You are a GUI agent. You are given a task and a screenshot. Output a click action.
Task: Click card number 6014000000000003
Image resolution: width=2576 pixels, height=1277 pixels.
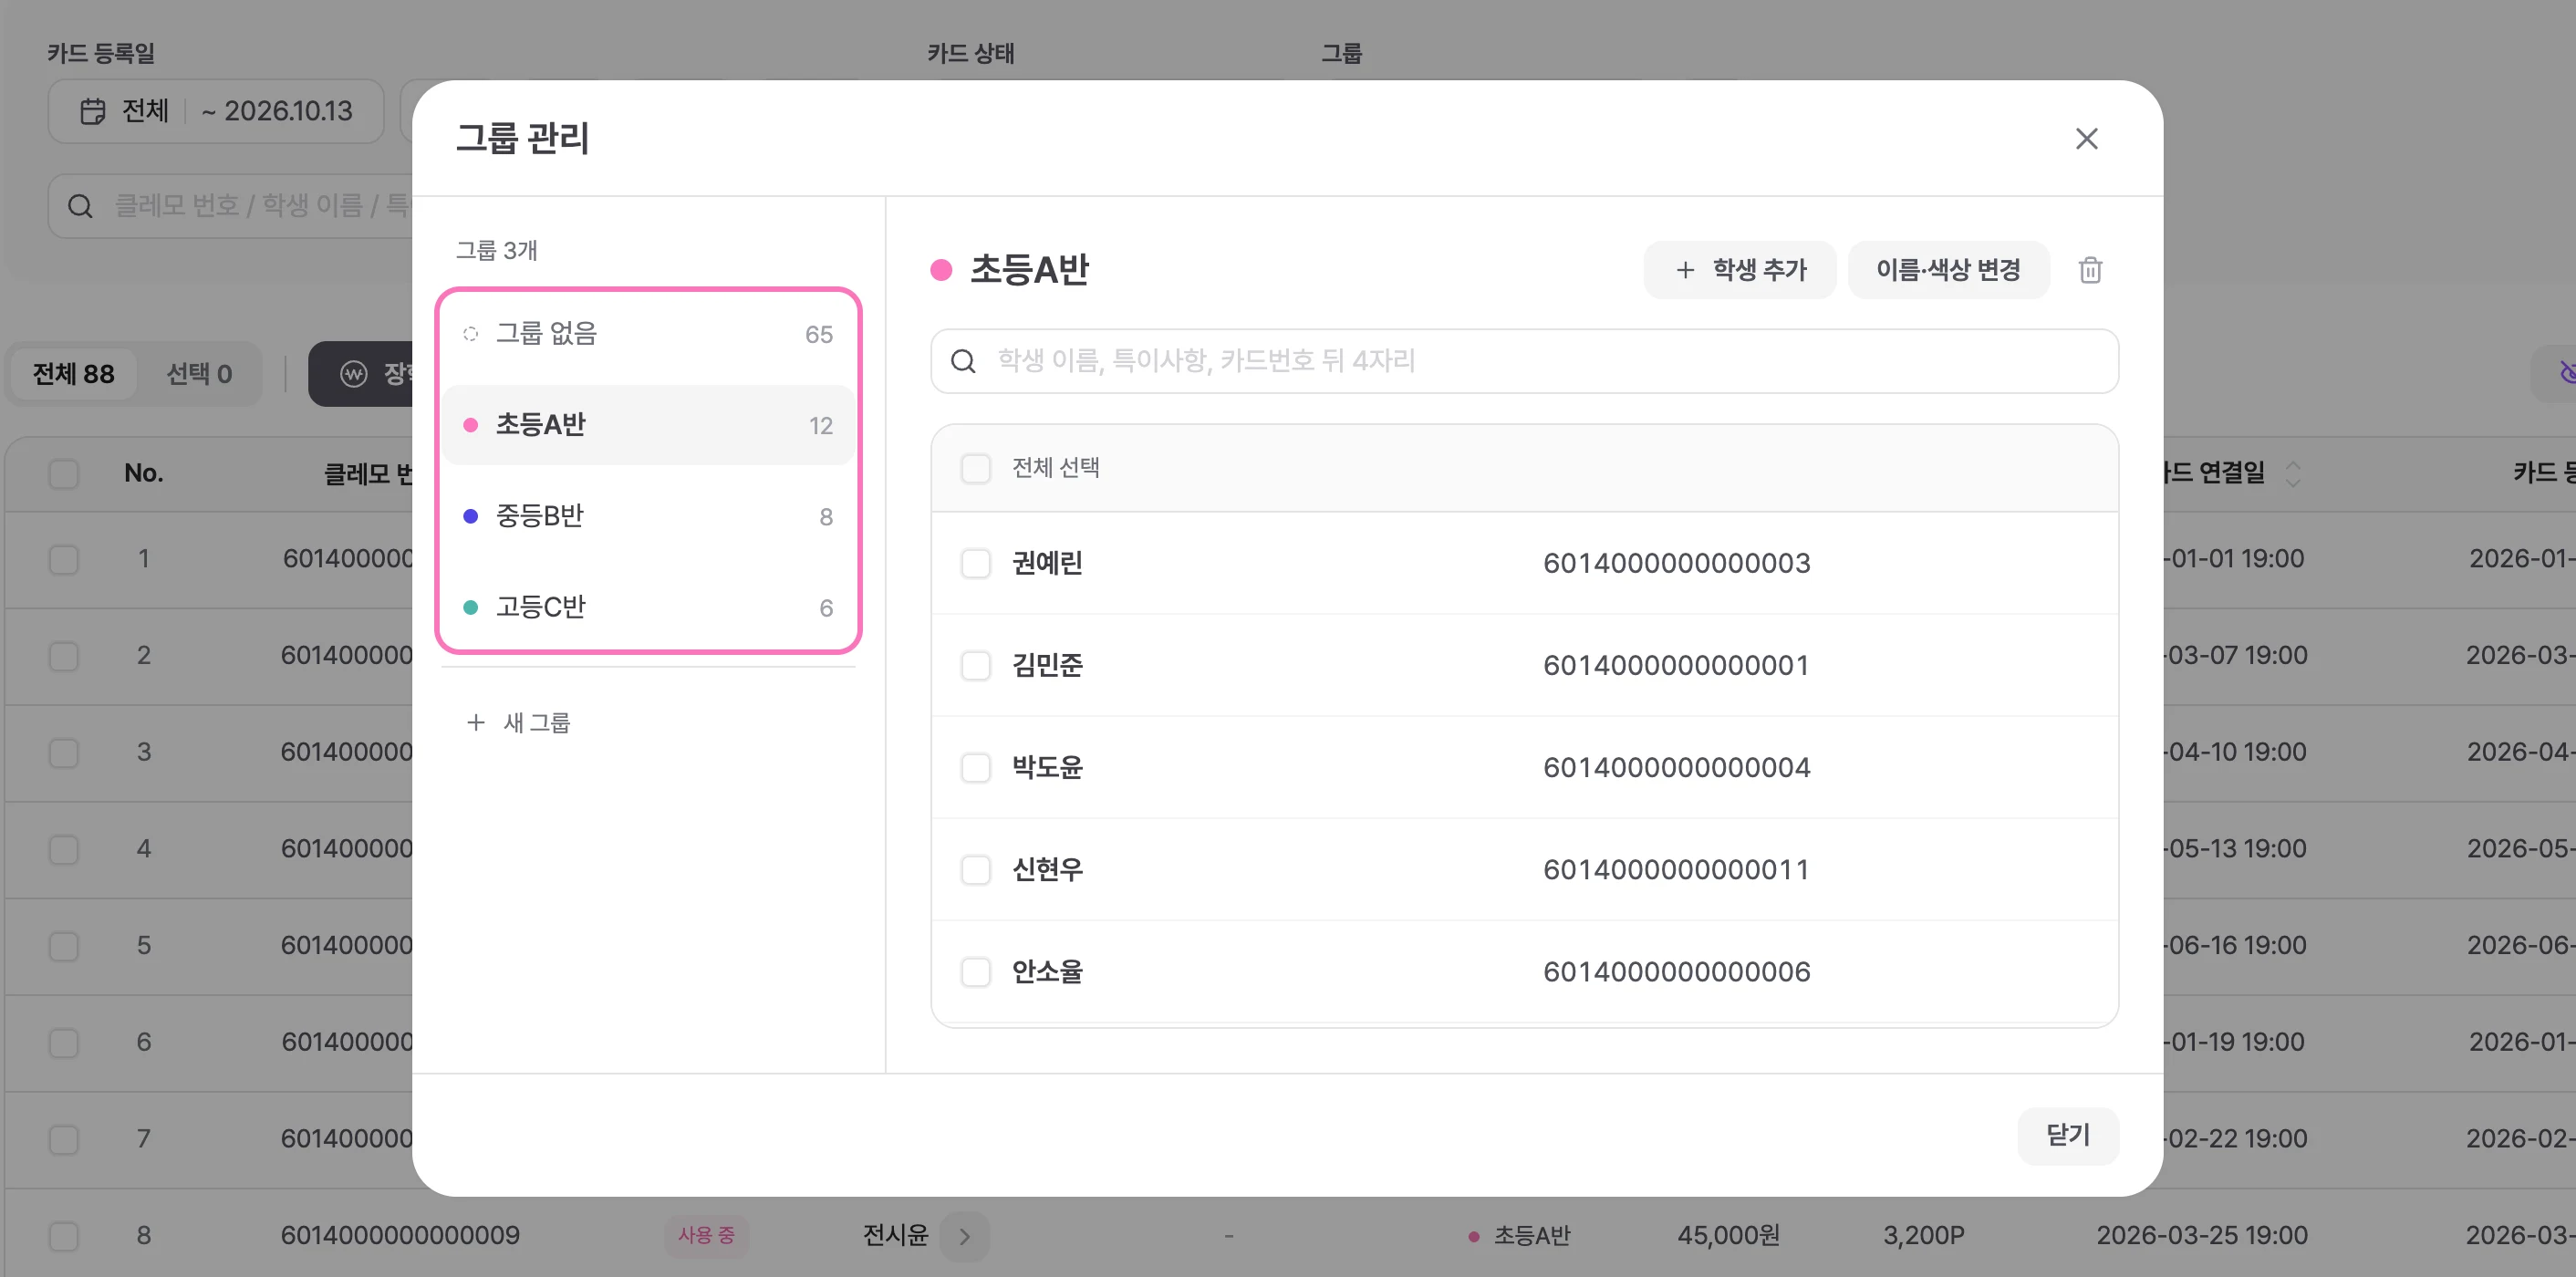coord(1676,563)
